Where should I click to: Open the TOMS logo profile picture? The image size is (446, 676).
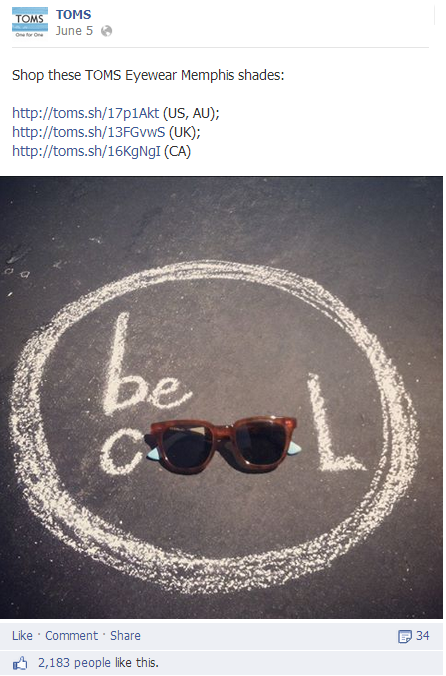coord(30,22)
